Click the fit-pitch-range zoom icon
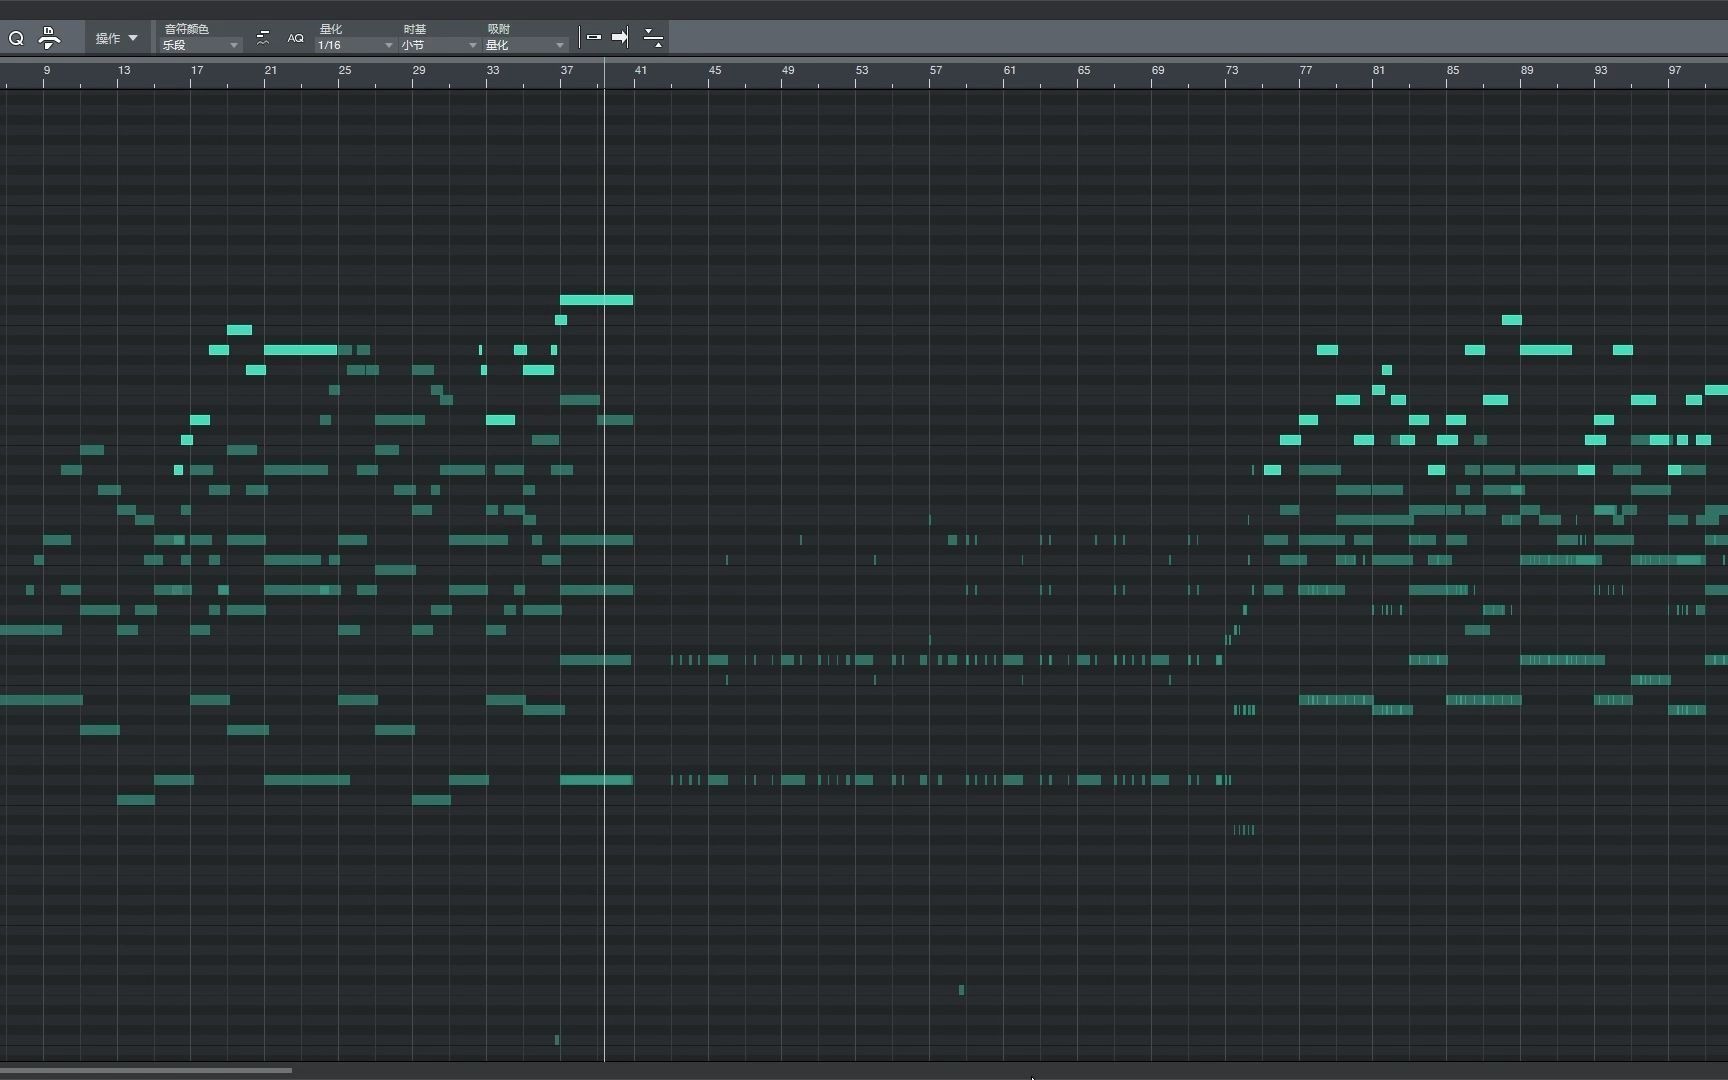1728x1080 pixels. [x=653, y=38]
